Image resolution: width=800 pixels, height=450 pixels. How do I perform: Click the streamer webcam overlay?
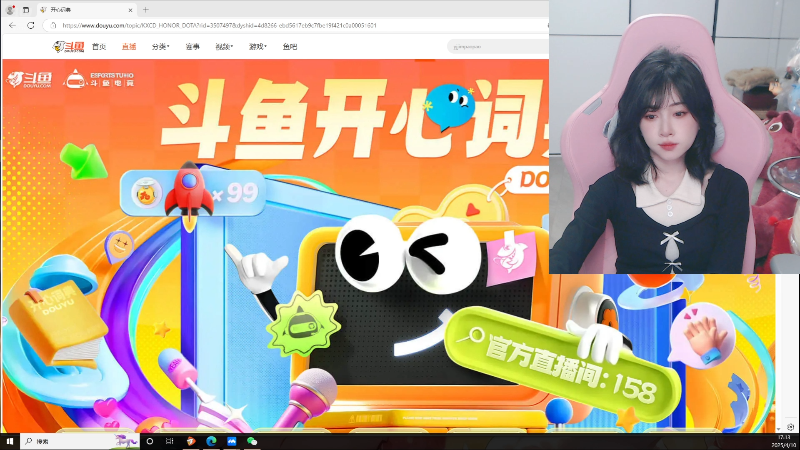click(674, 137)
